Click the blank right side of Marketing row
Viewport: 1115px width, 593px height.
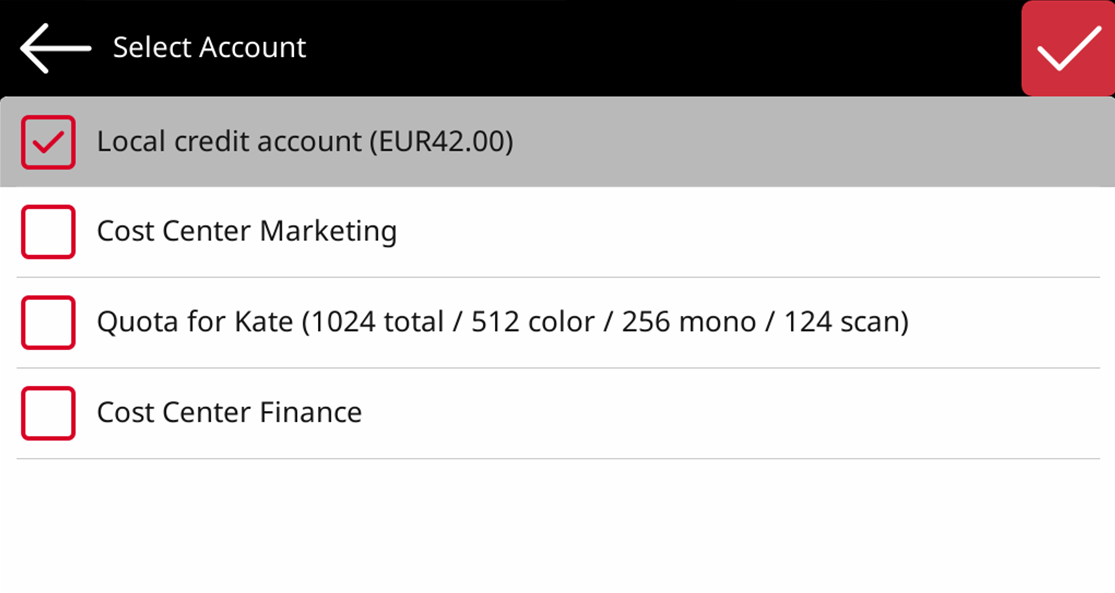tap(750, 232)
